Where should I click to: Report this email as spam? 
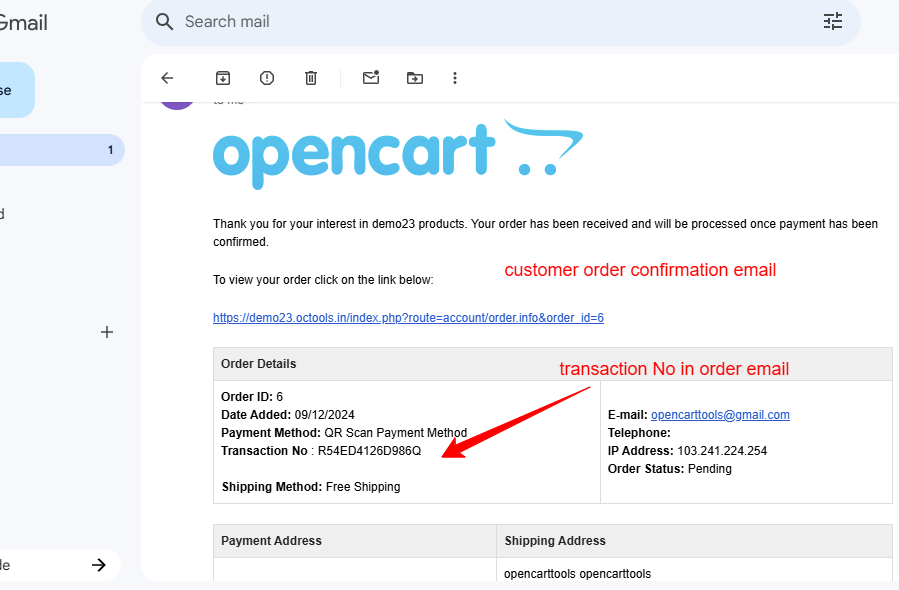pyautogui.click(x=267, y=78)
